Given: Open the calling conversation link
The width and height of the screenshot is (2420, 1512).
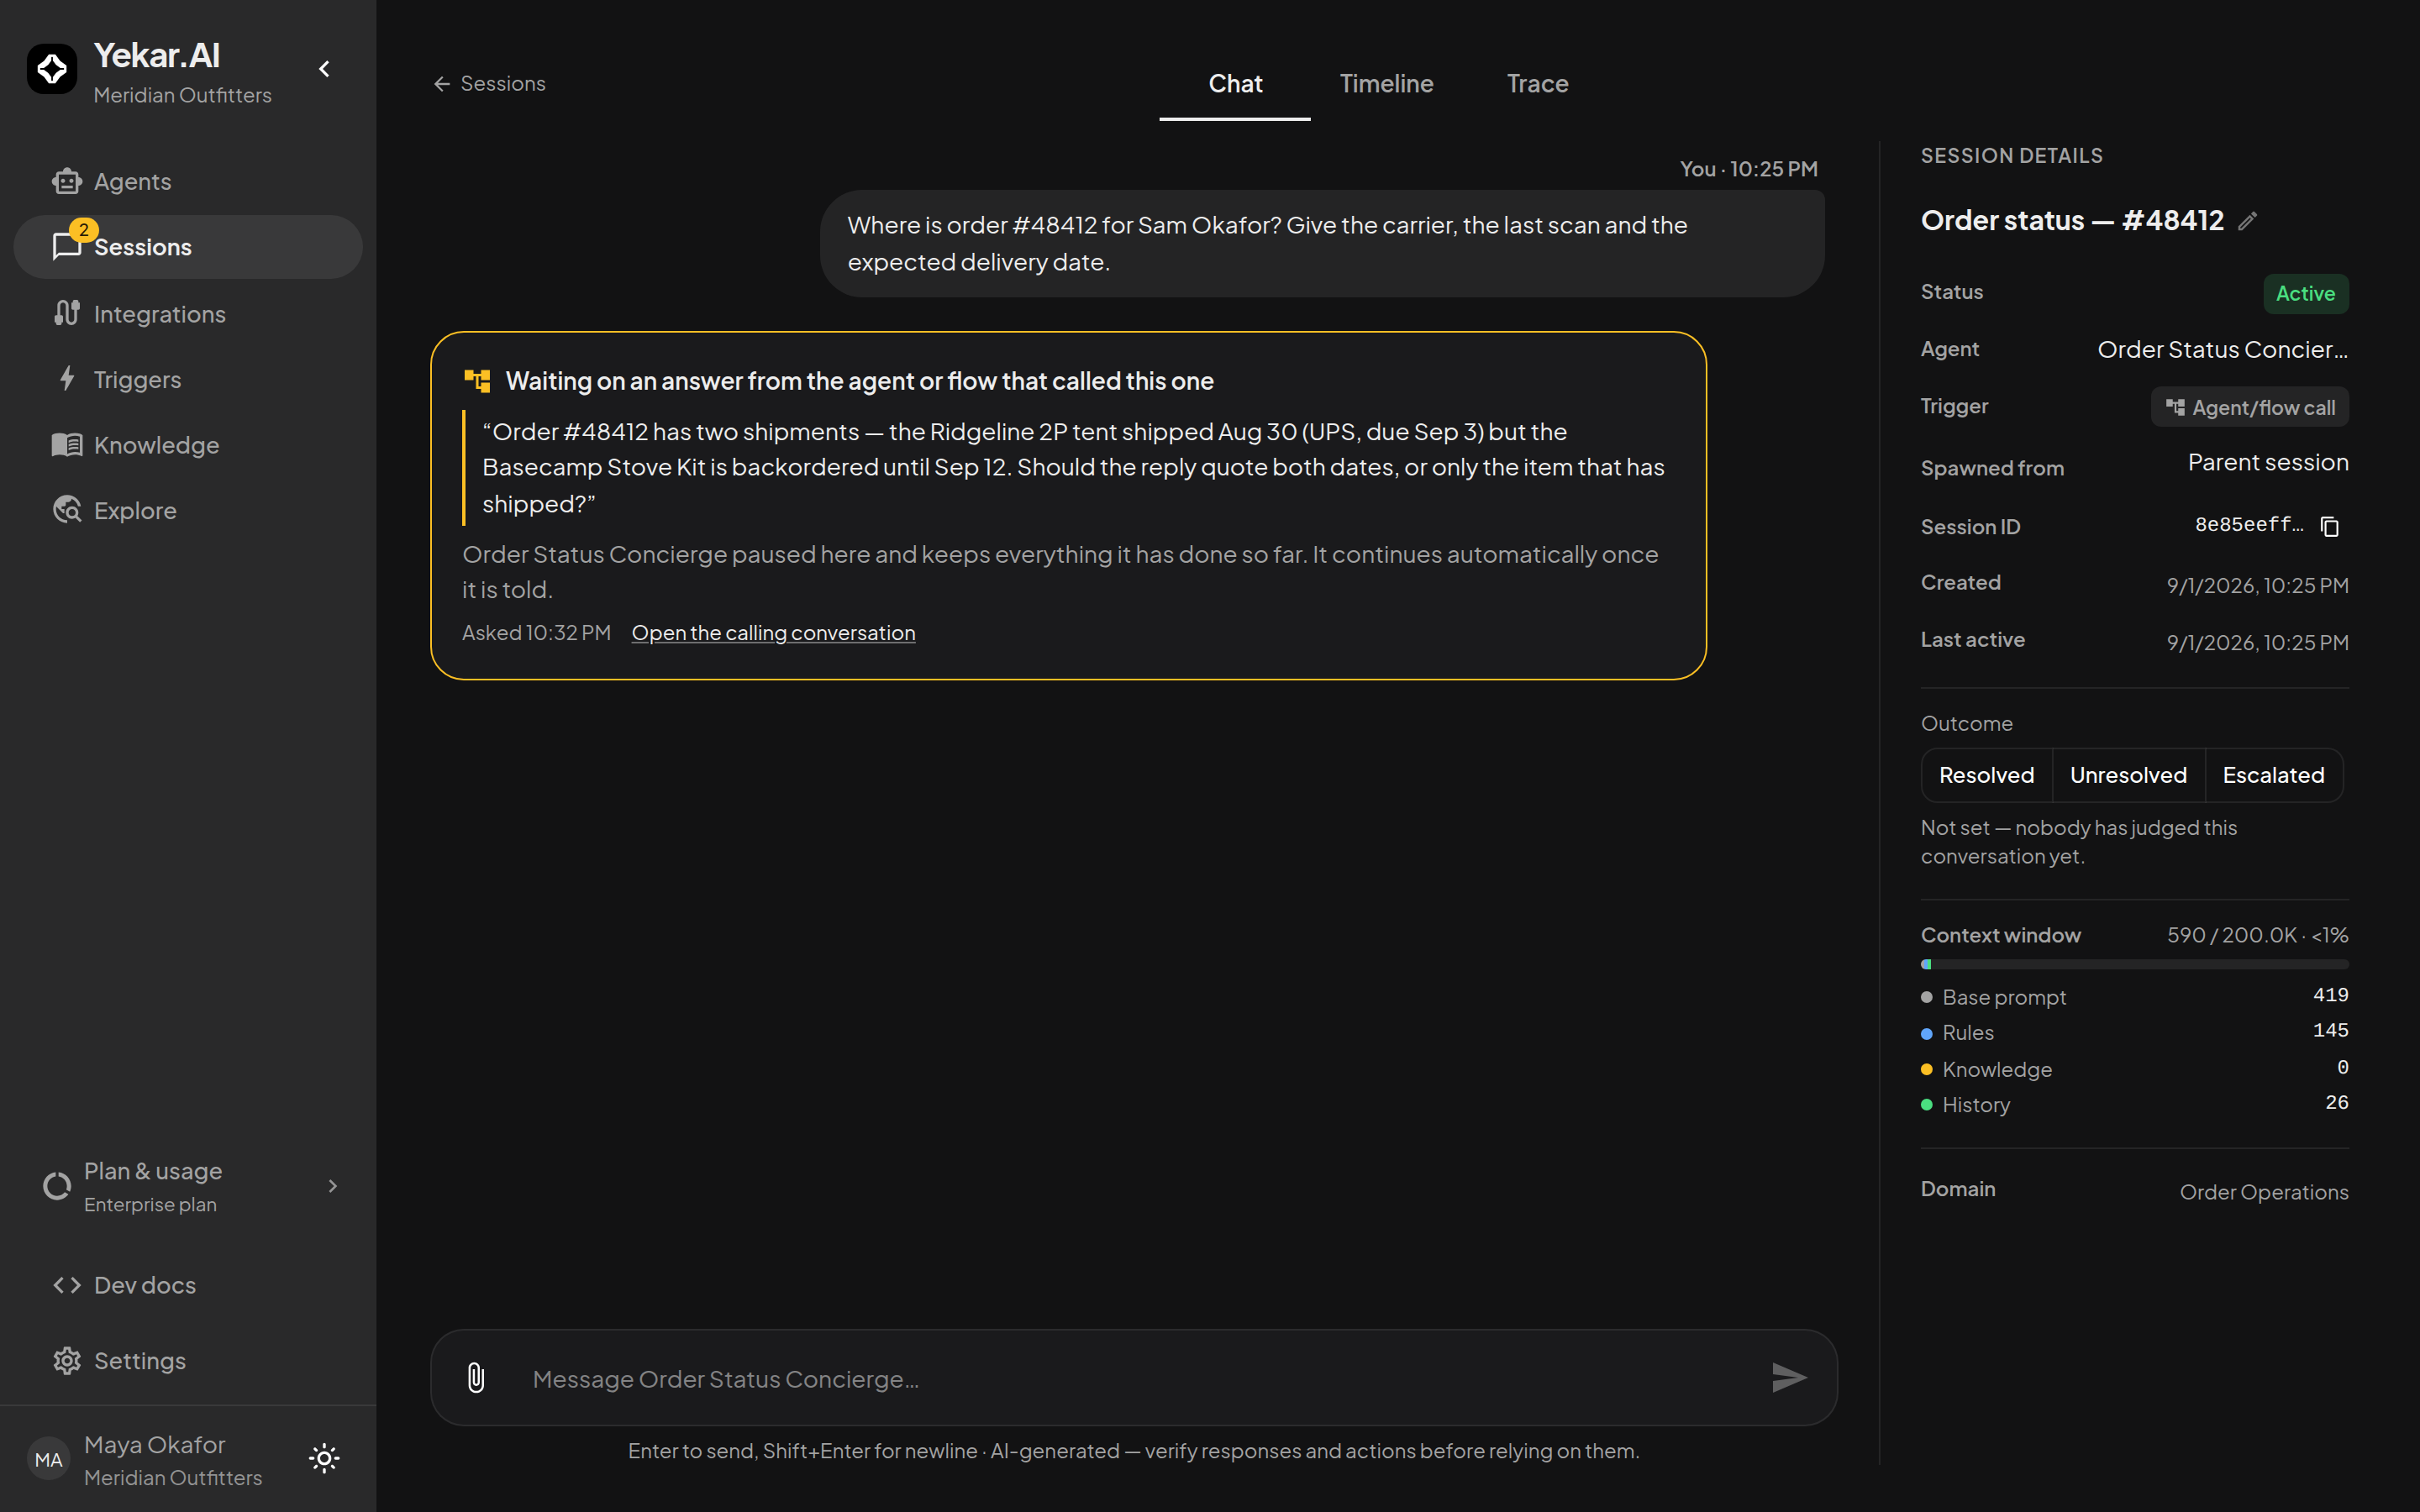Looking at the screenshot, I should [x=773, y=633].
